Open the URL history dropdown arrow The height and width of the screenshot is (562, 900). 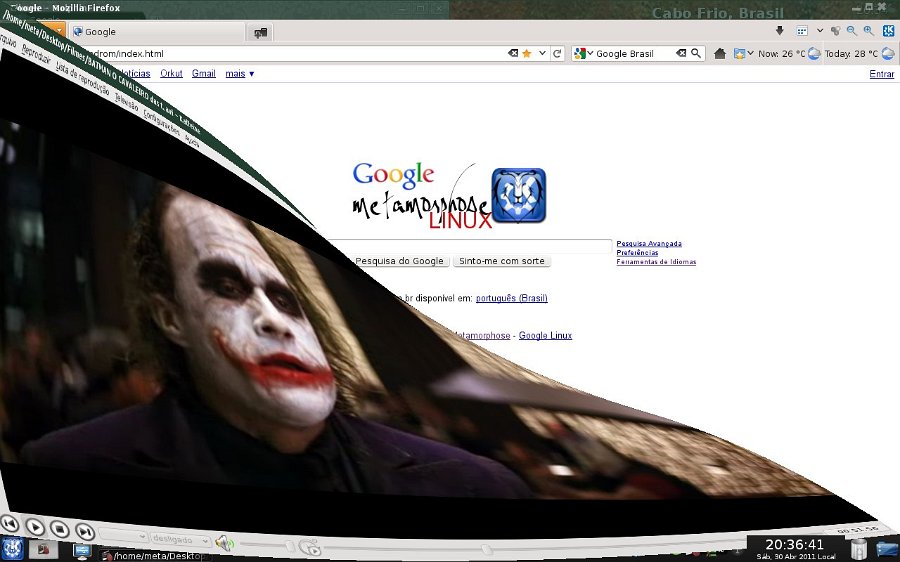[542, 53]
